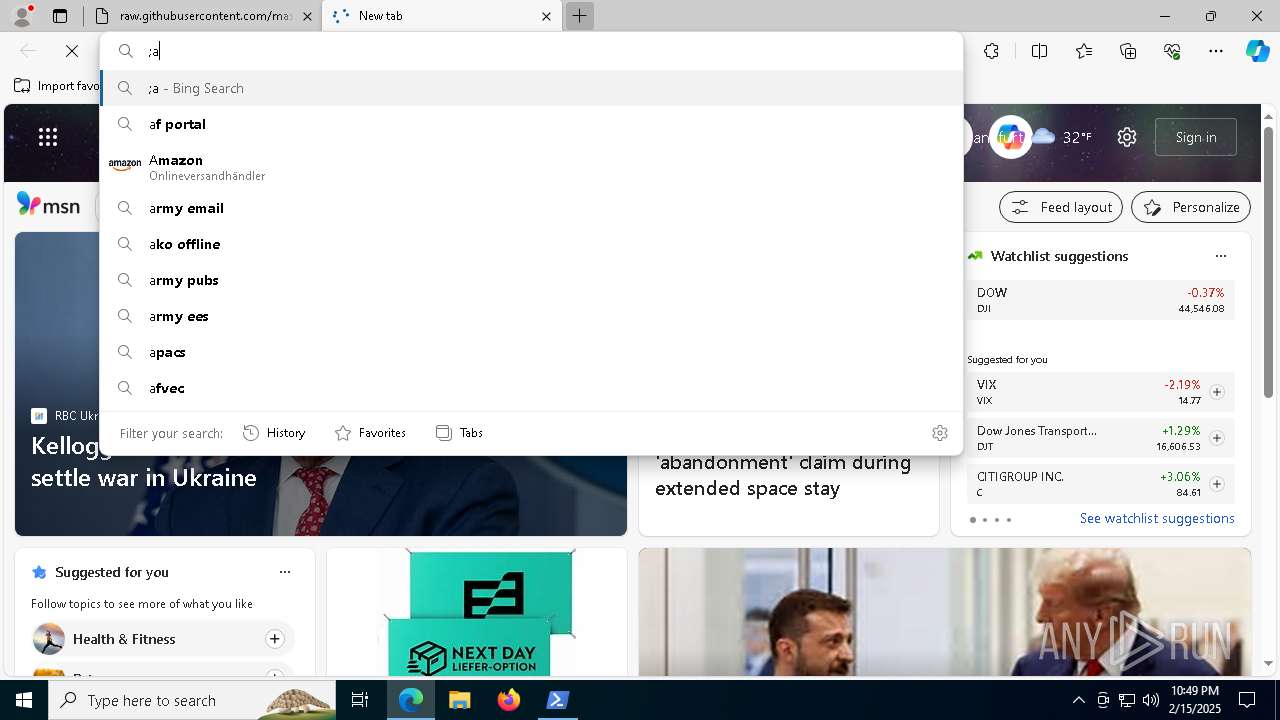
Task: Open the Ukraine war news headline
Action: (144, 461)
